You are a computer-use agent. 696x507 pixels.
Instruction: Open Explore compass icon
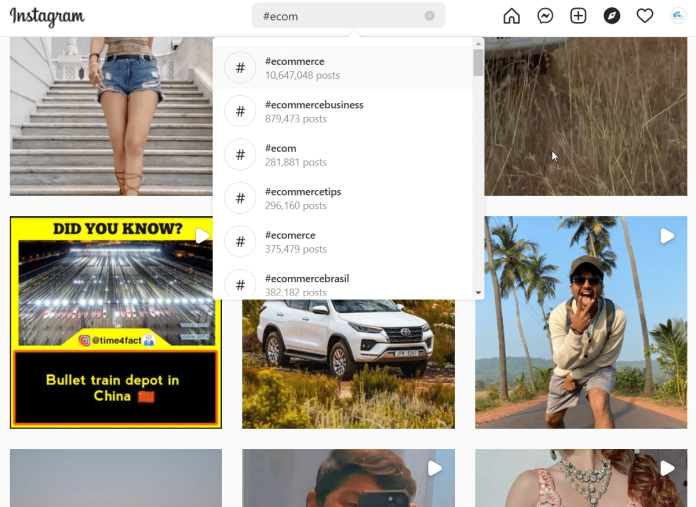click(x=612, y=16)
